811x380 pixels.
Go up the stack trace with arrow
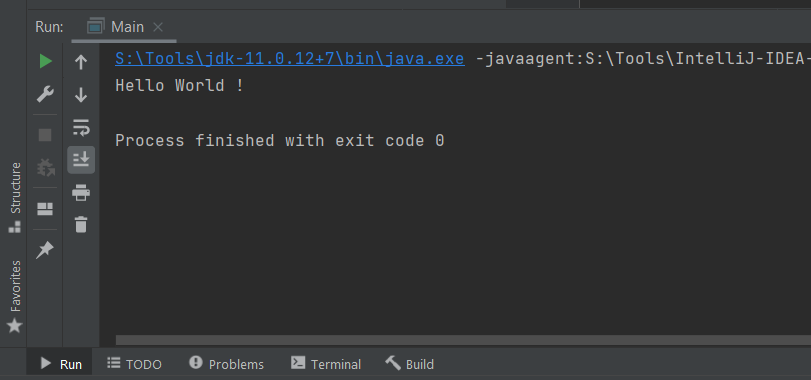tap(81, 63)
